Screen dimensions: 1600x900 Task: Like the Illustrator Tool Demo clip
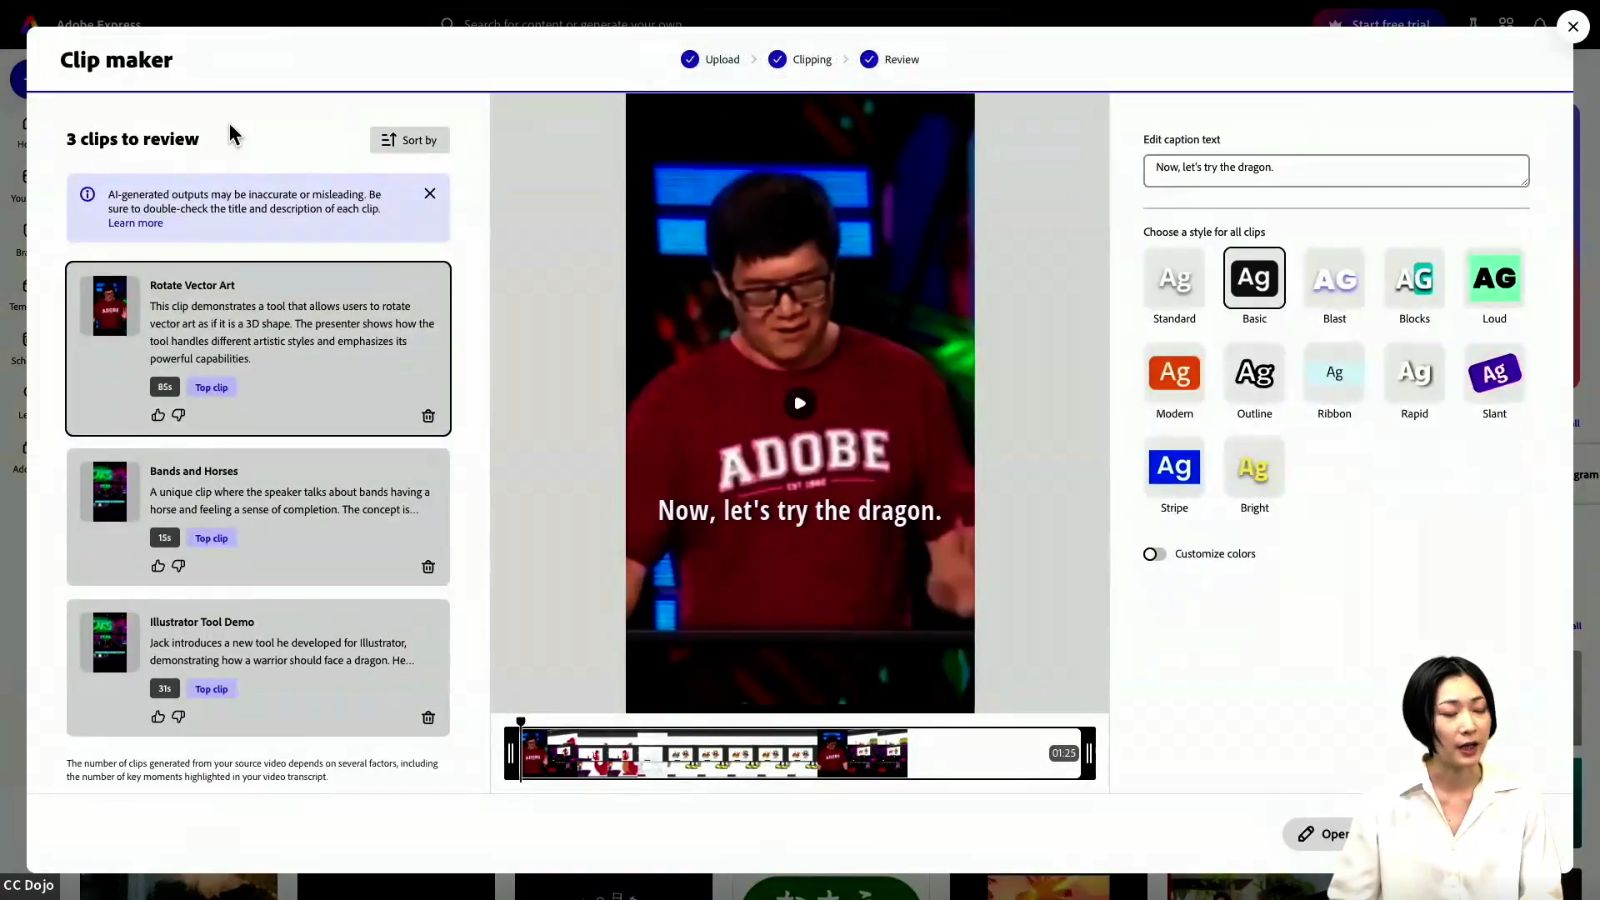click(x=158, y=717)
